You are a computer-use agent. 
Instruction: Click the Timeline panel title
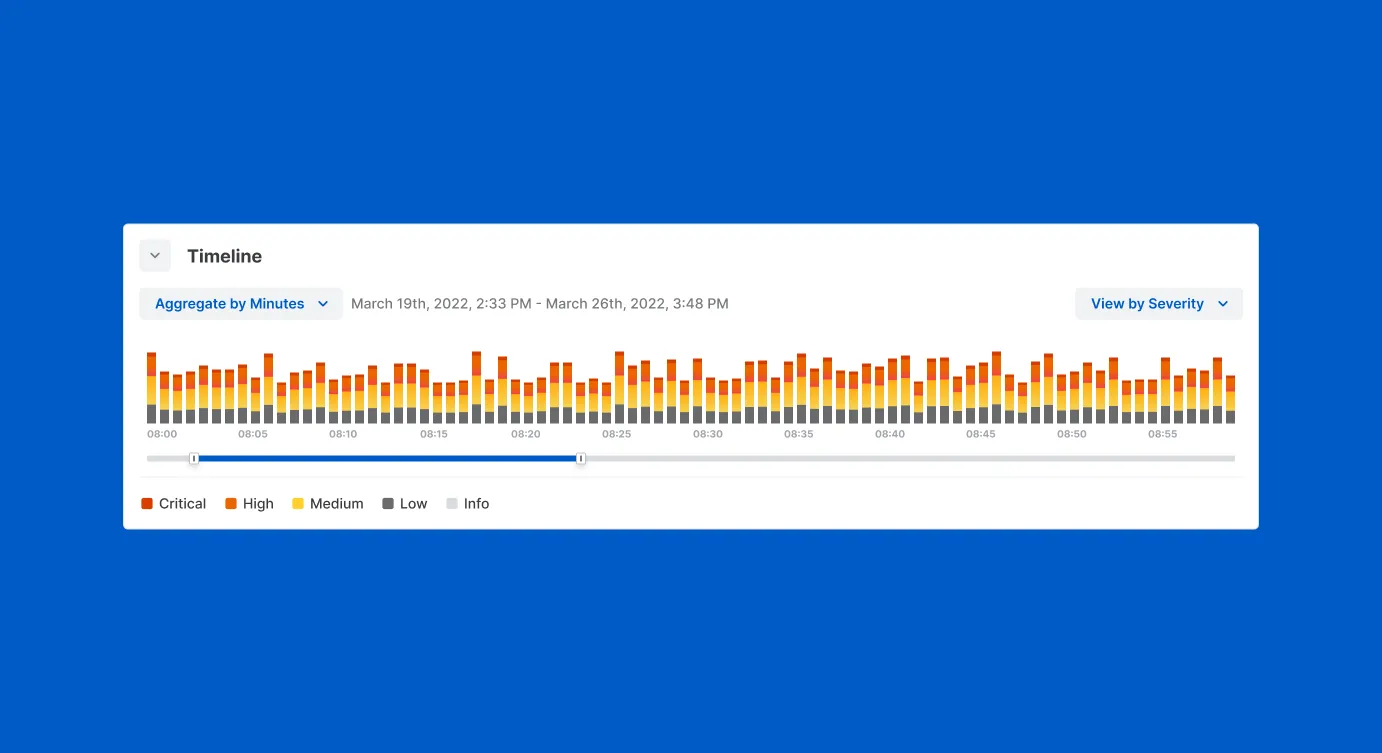(224, 256)
